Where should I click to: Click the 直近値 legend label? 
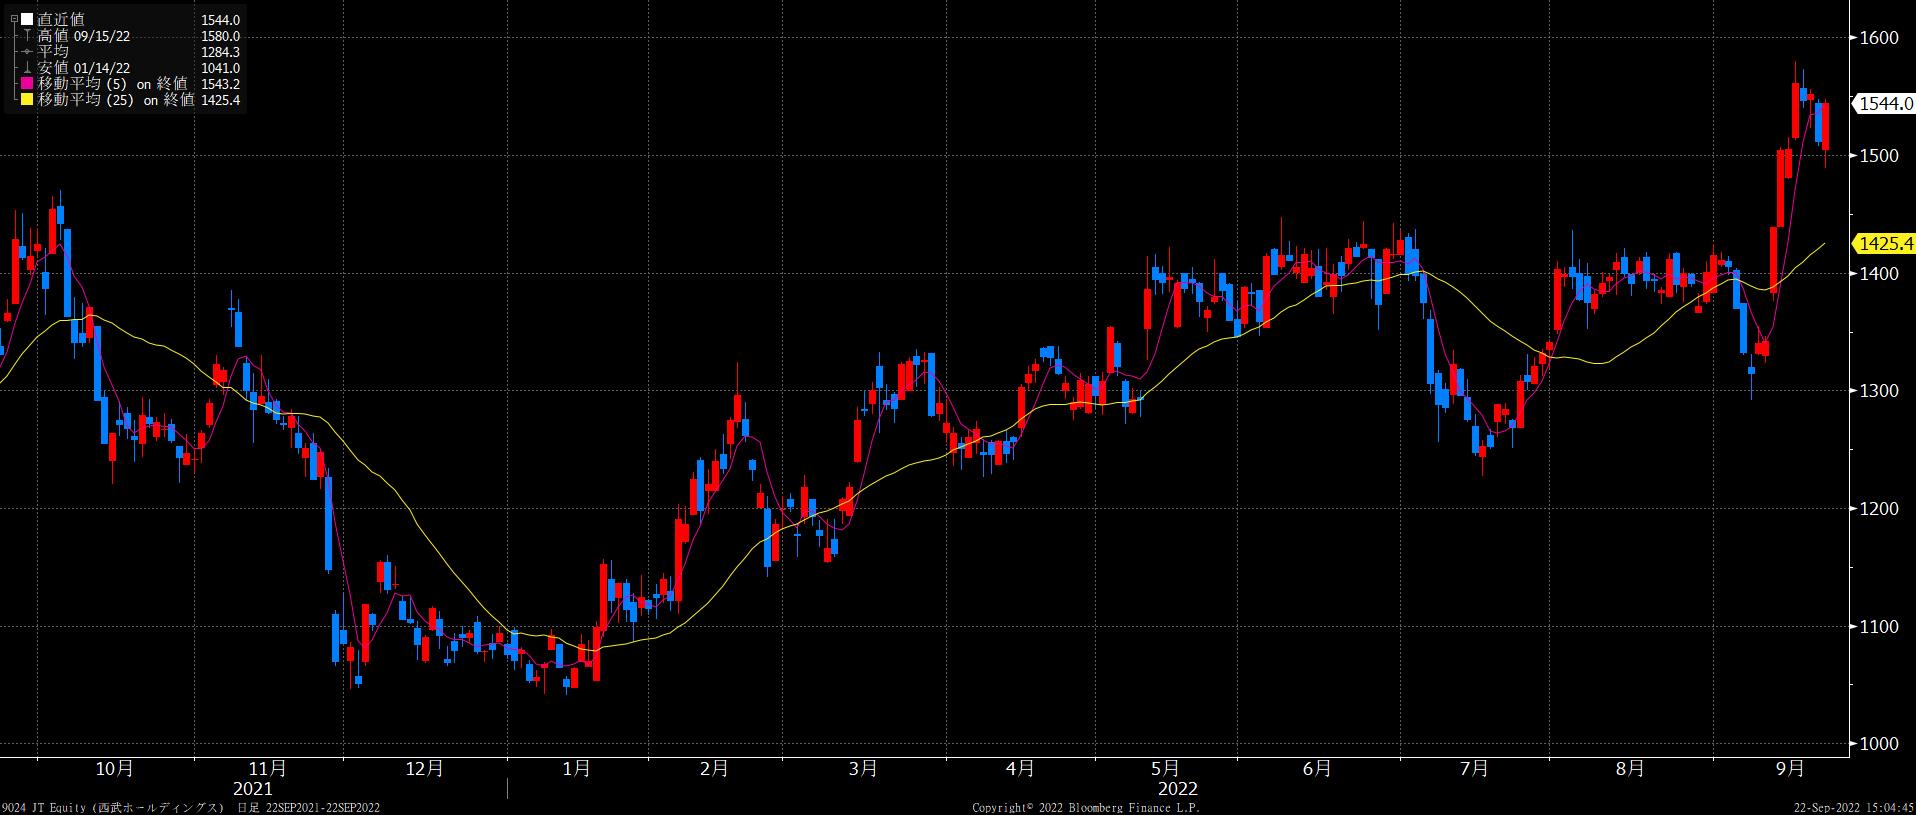61,19
